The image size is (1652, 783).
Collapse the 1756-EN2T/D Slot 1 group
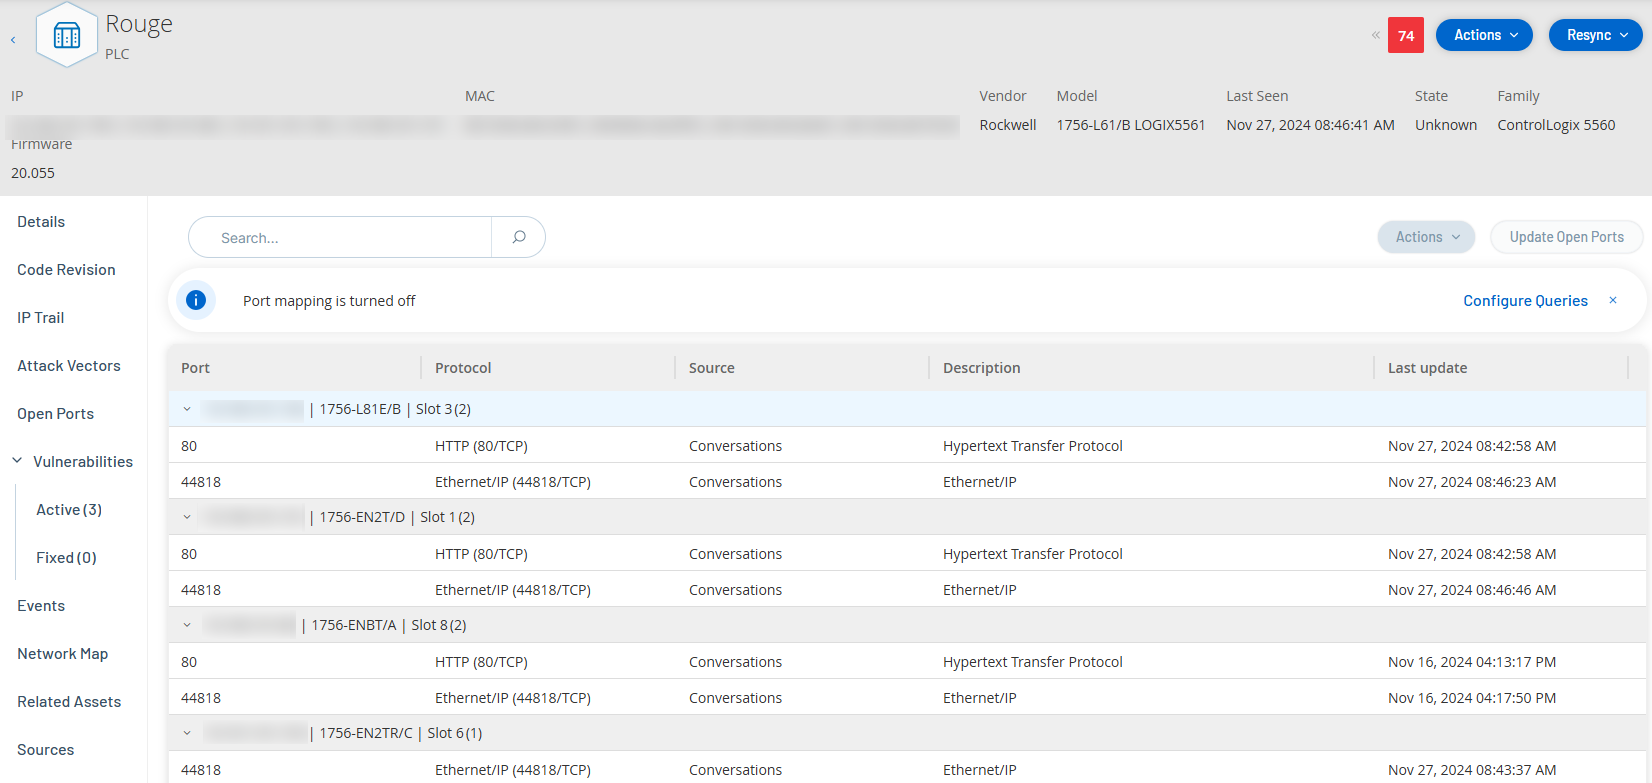click(187, 517)
